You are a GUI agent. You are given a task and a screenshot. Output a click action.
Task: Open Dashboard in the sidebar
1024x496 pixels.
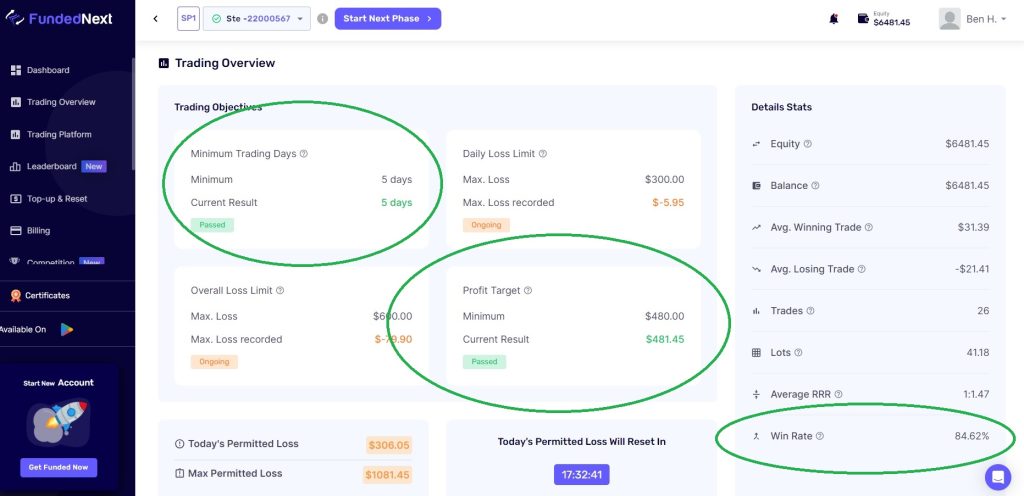coord(48,70)
